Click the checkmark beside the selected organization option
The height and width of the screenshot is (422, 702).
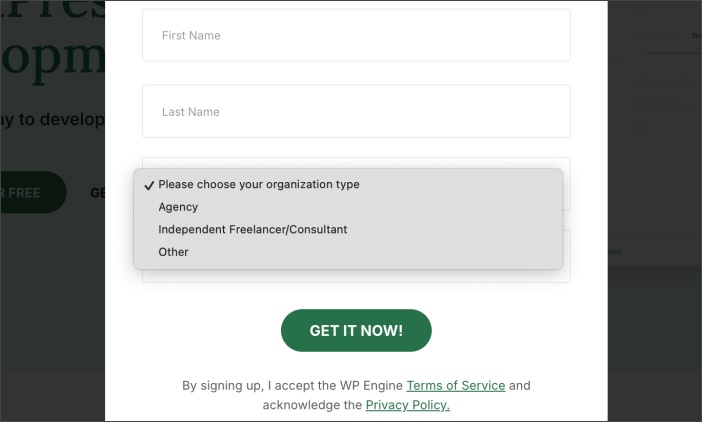pos(149,185)
